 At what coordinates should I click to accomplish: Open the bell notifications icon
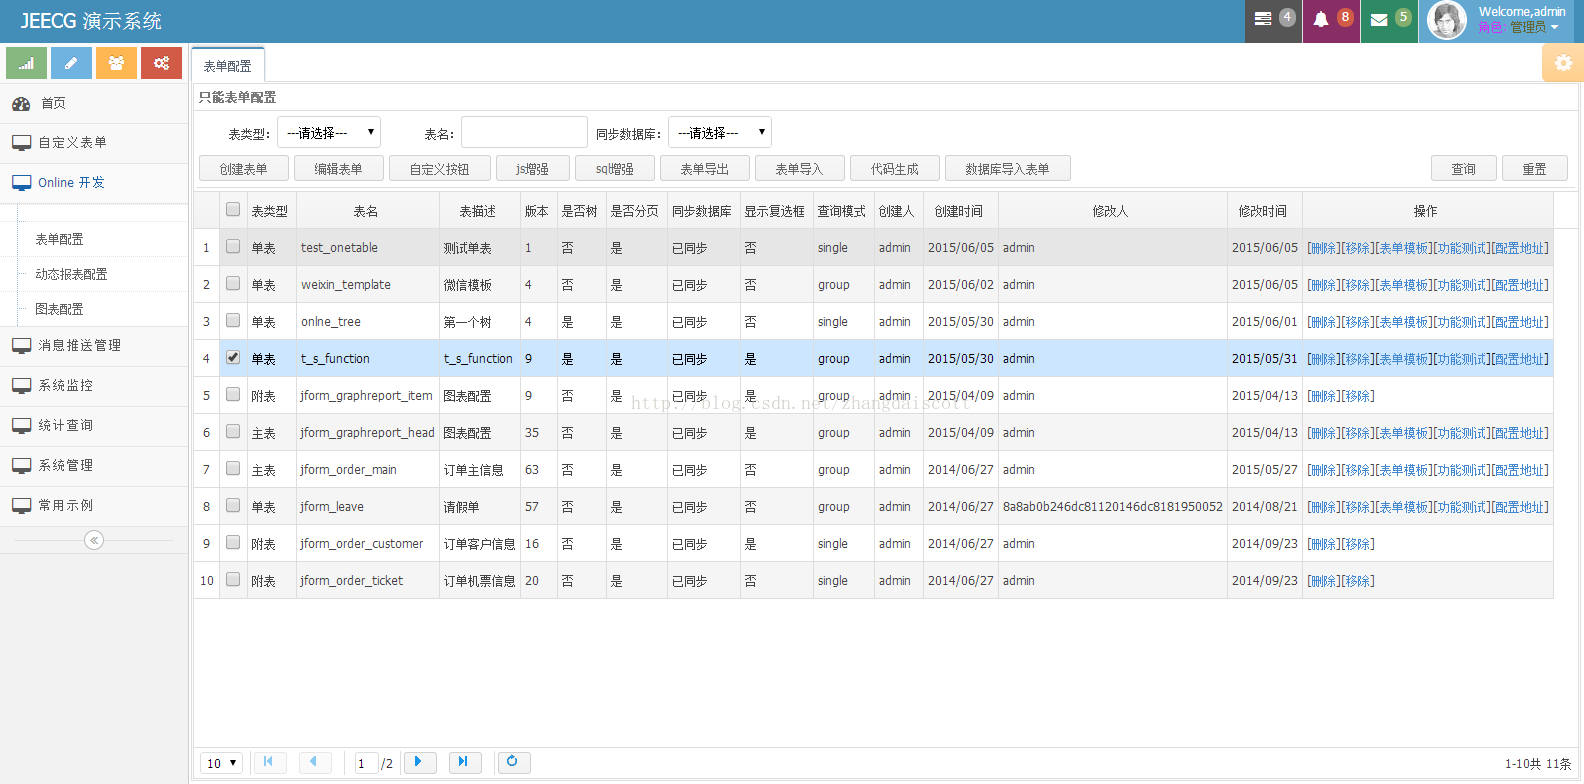(x=1321, y=19)
